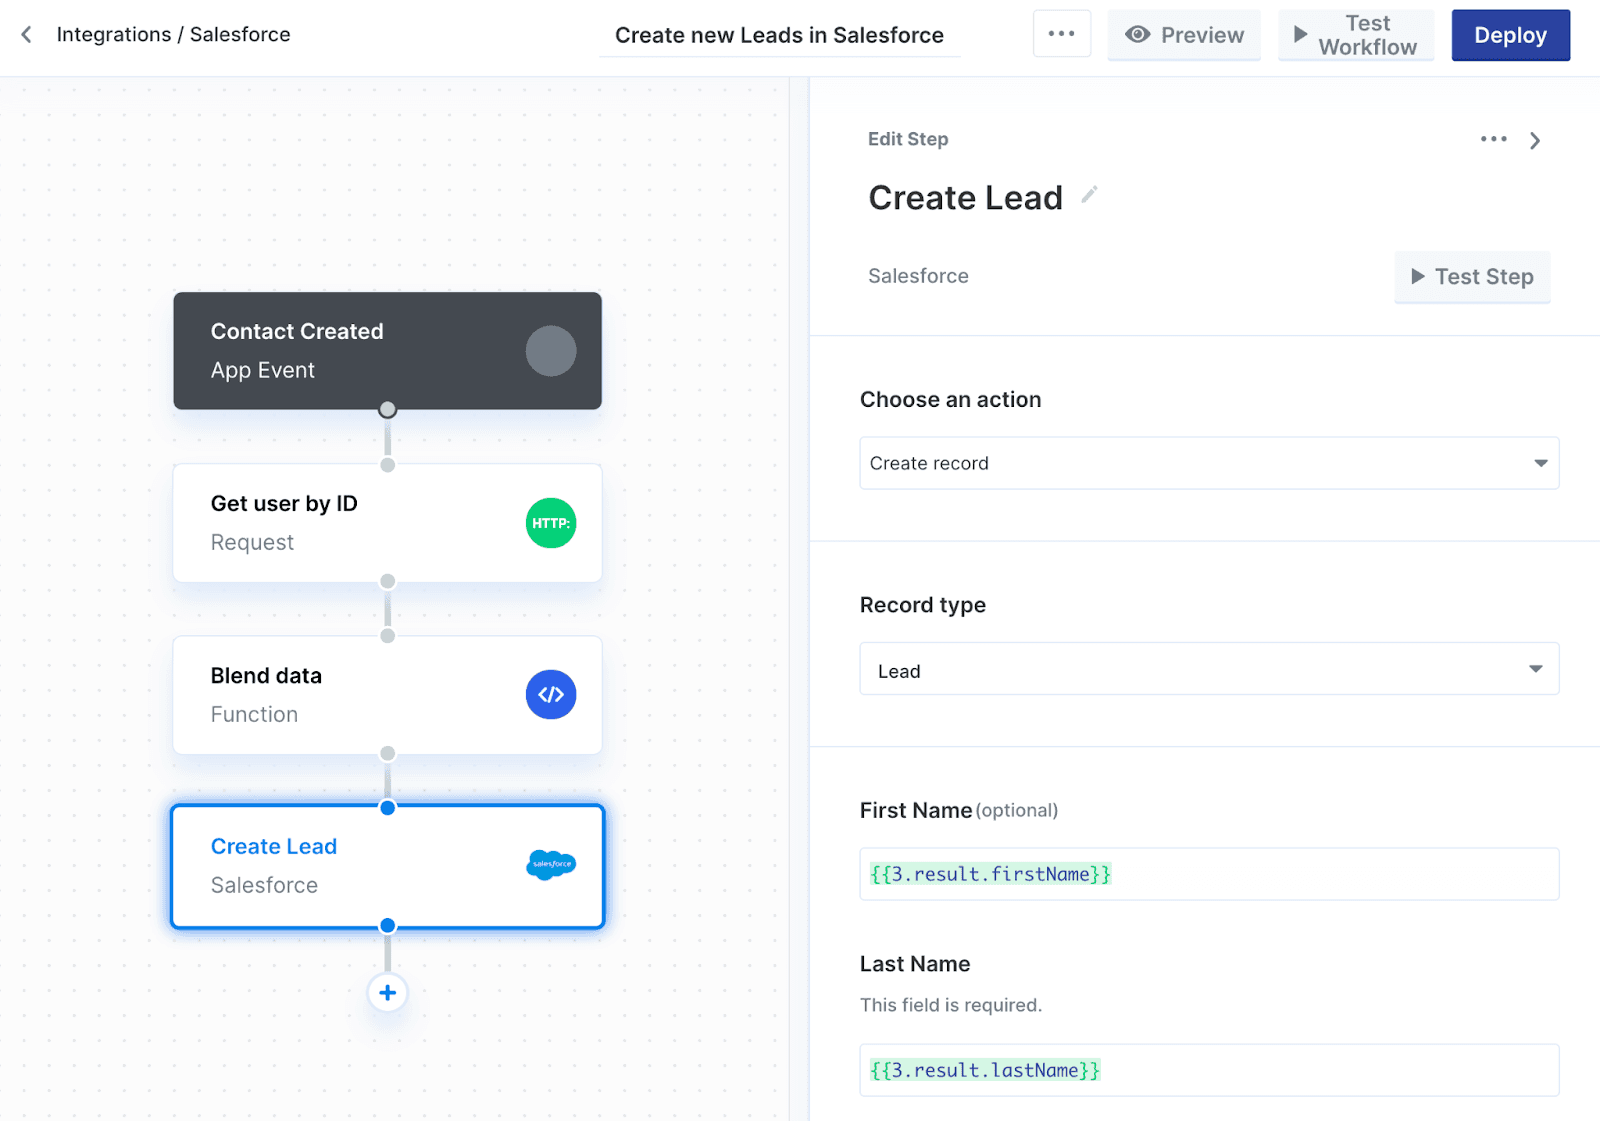
Task: Click the Salesforce breadcrumb text
Action: tap(240, 35)
